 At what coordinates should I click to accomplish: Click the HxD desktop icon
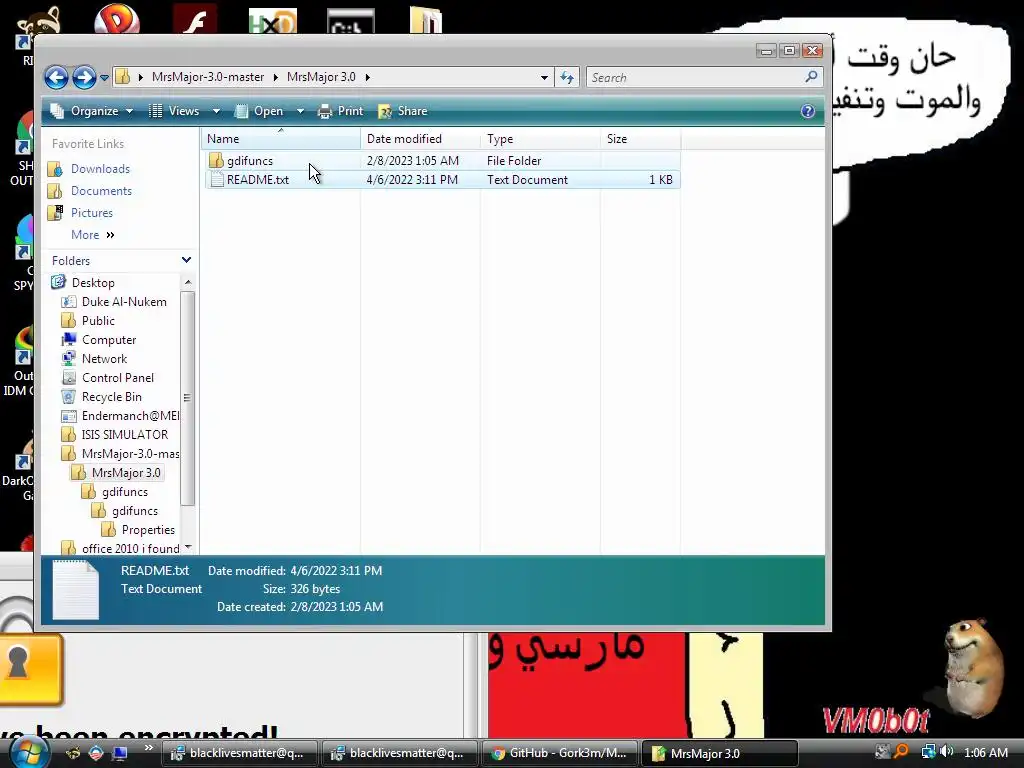click(272, 20)
